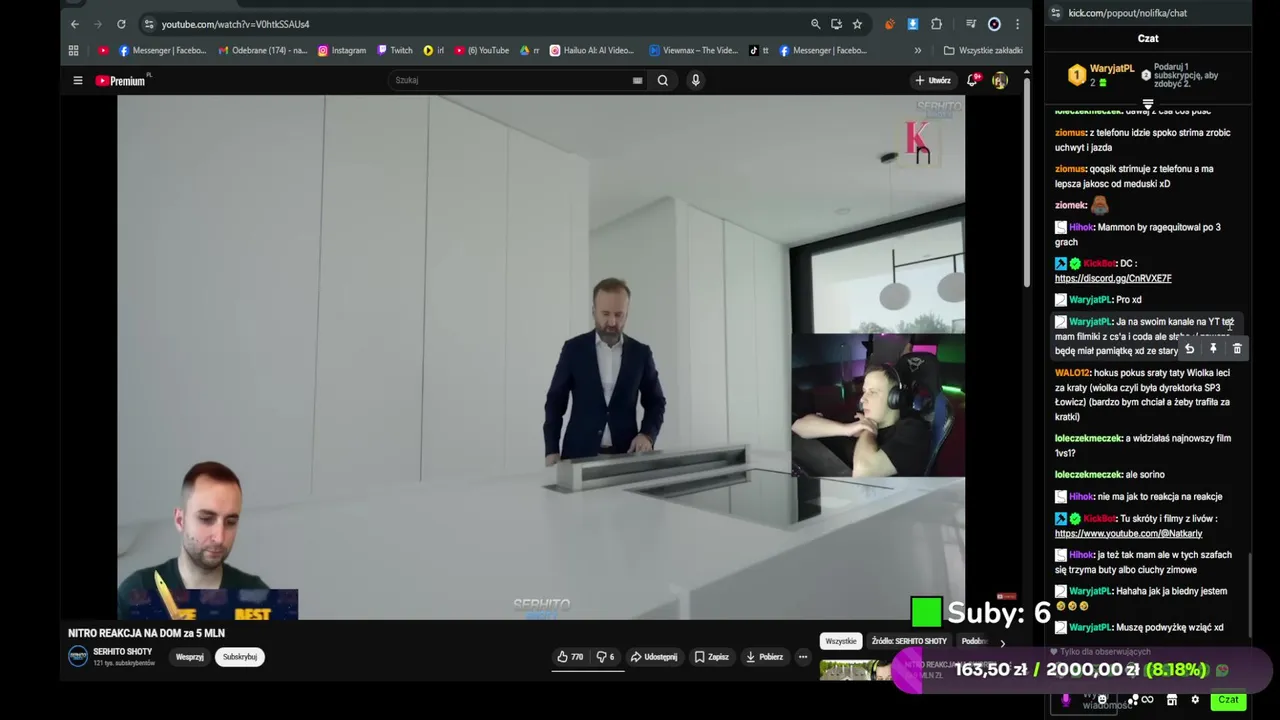Open the YouTube account avatar menu
Image resolution: width=1280 pixels, height=720 pixels.
pyautogui.click(x=999, y=80)
